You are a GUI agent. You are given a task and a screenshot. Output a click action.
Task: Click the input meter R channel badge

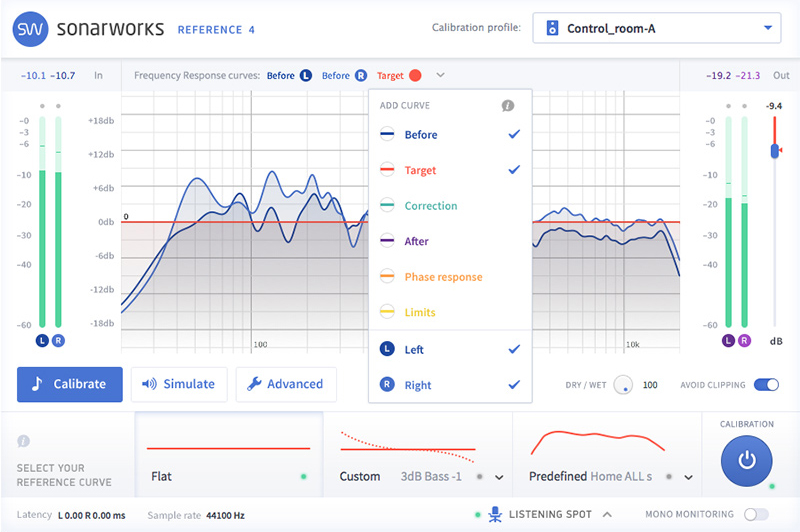[58, 340]
